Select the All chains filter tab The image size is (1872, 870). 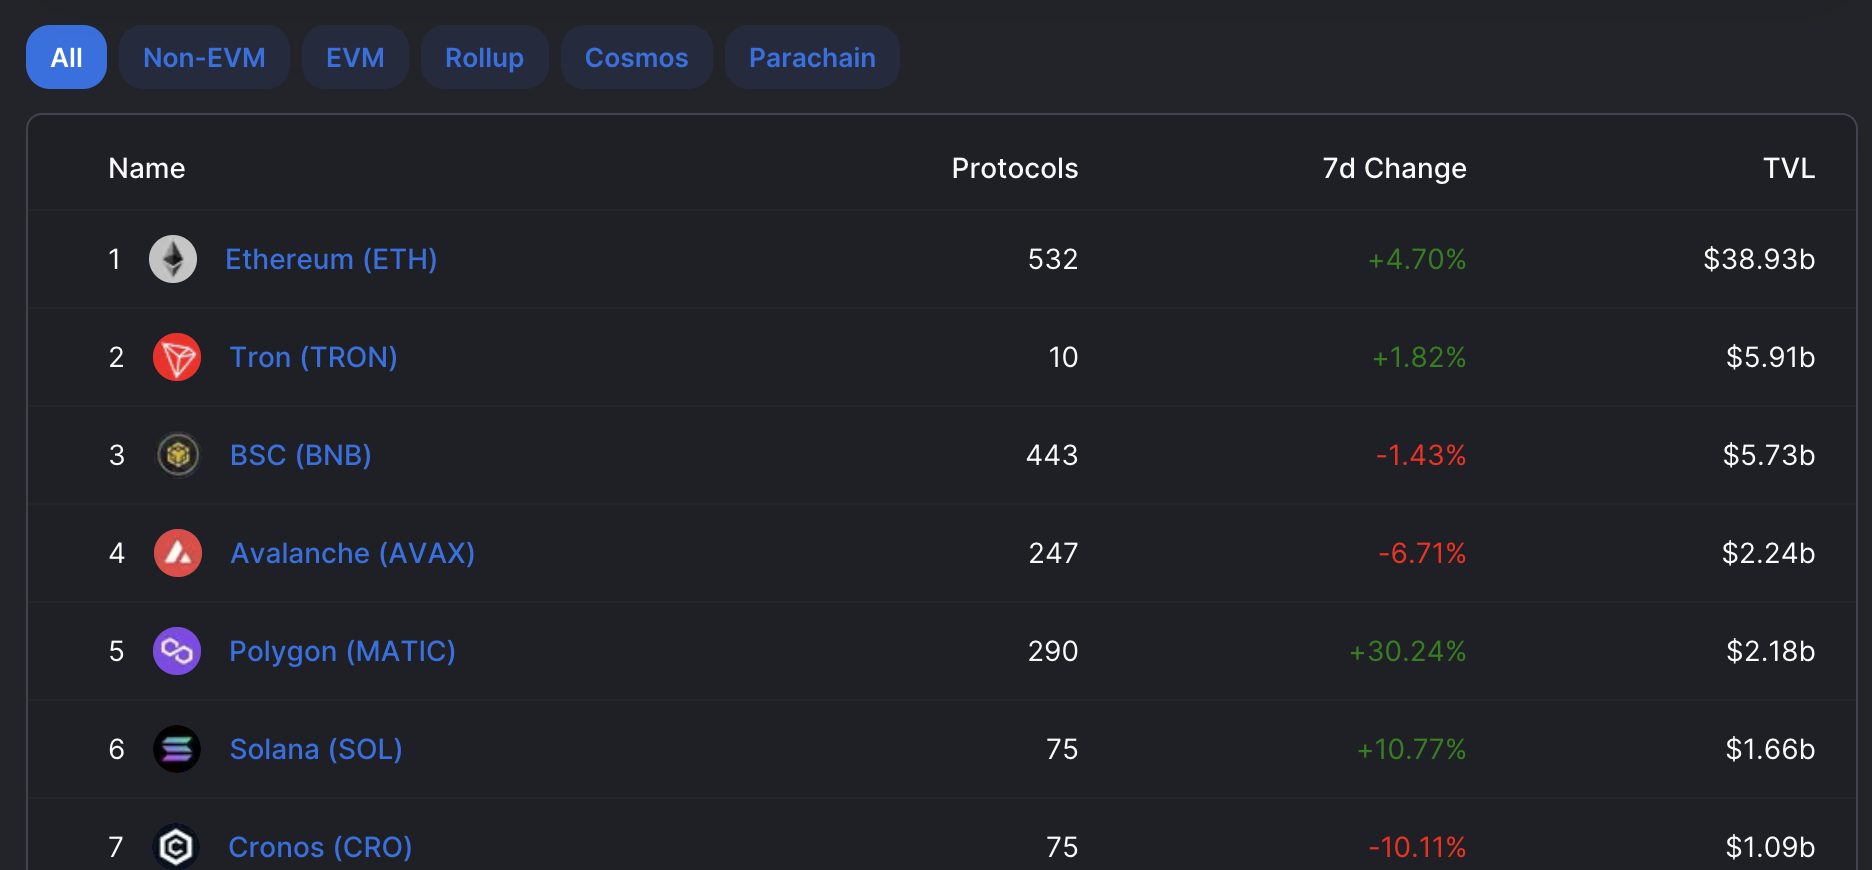(66, 57)
